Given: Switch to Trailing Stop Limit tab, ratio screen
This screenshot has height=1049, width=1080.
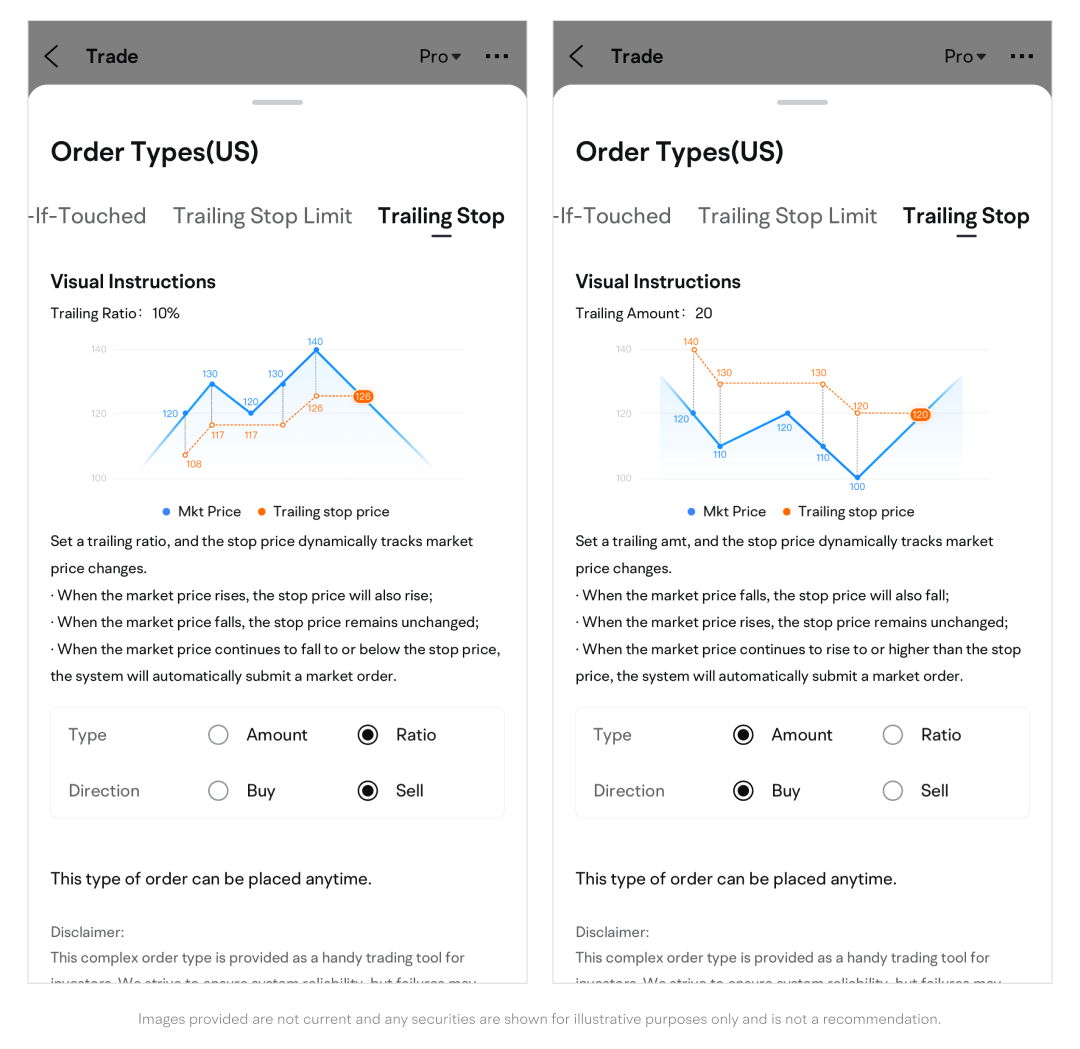Looking at the screenshot, I should 262,216.
